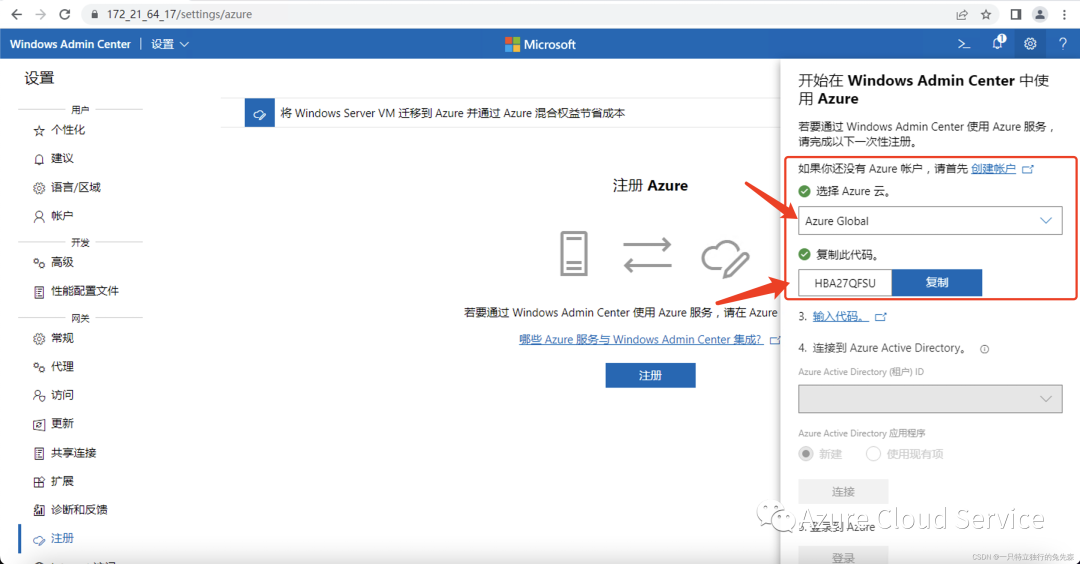1080x564 pixels.
Task: Click the 复制 button
Action: [x=937, y=283]
